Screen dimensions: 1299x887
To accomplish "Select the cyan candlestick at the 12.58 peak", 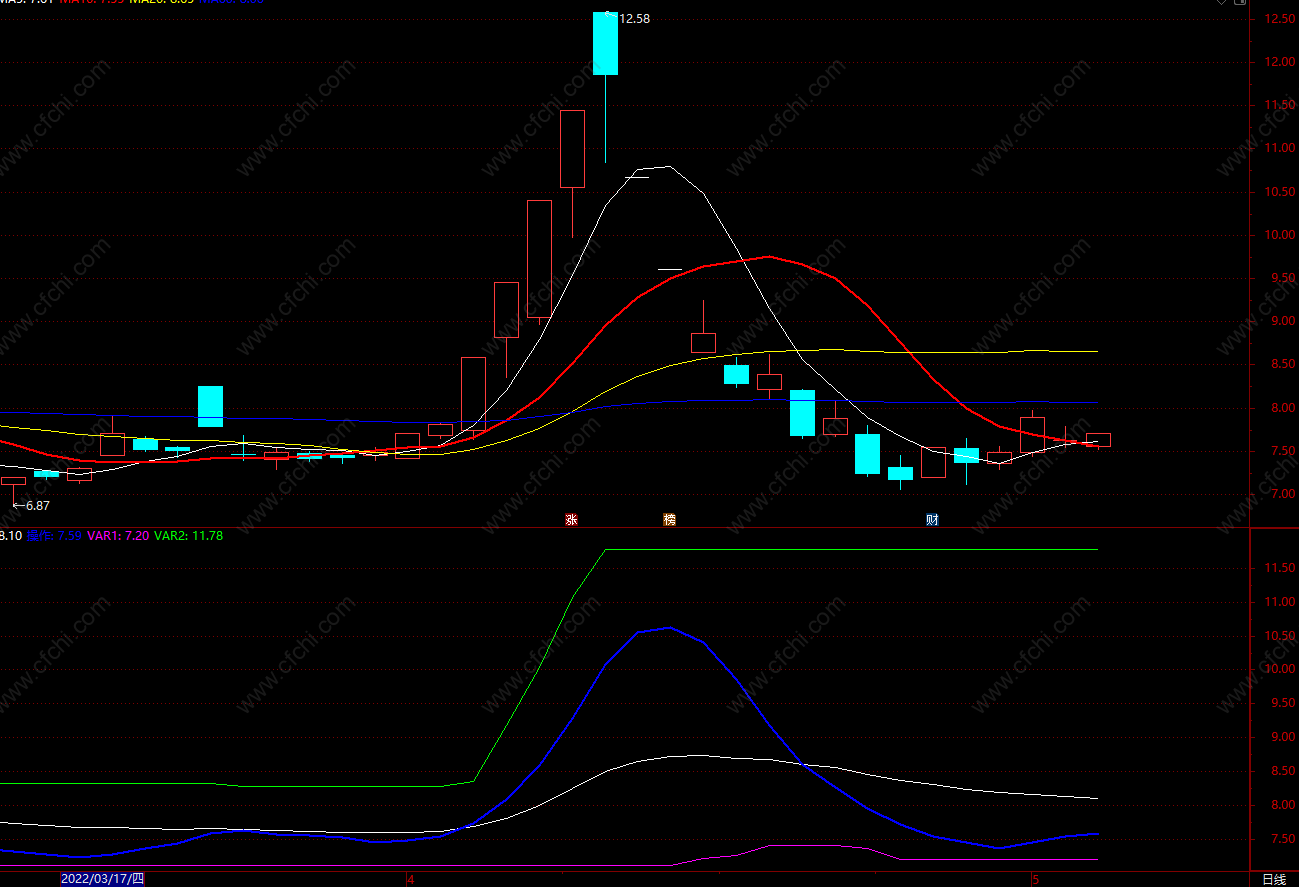I will [605, 43].
